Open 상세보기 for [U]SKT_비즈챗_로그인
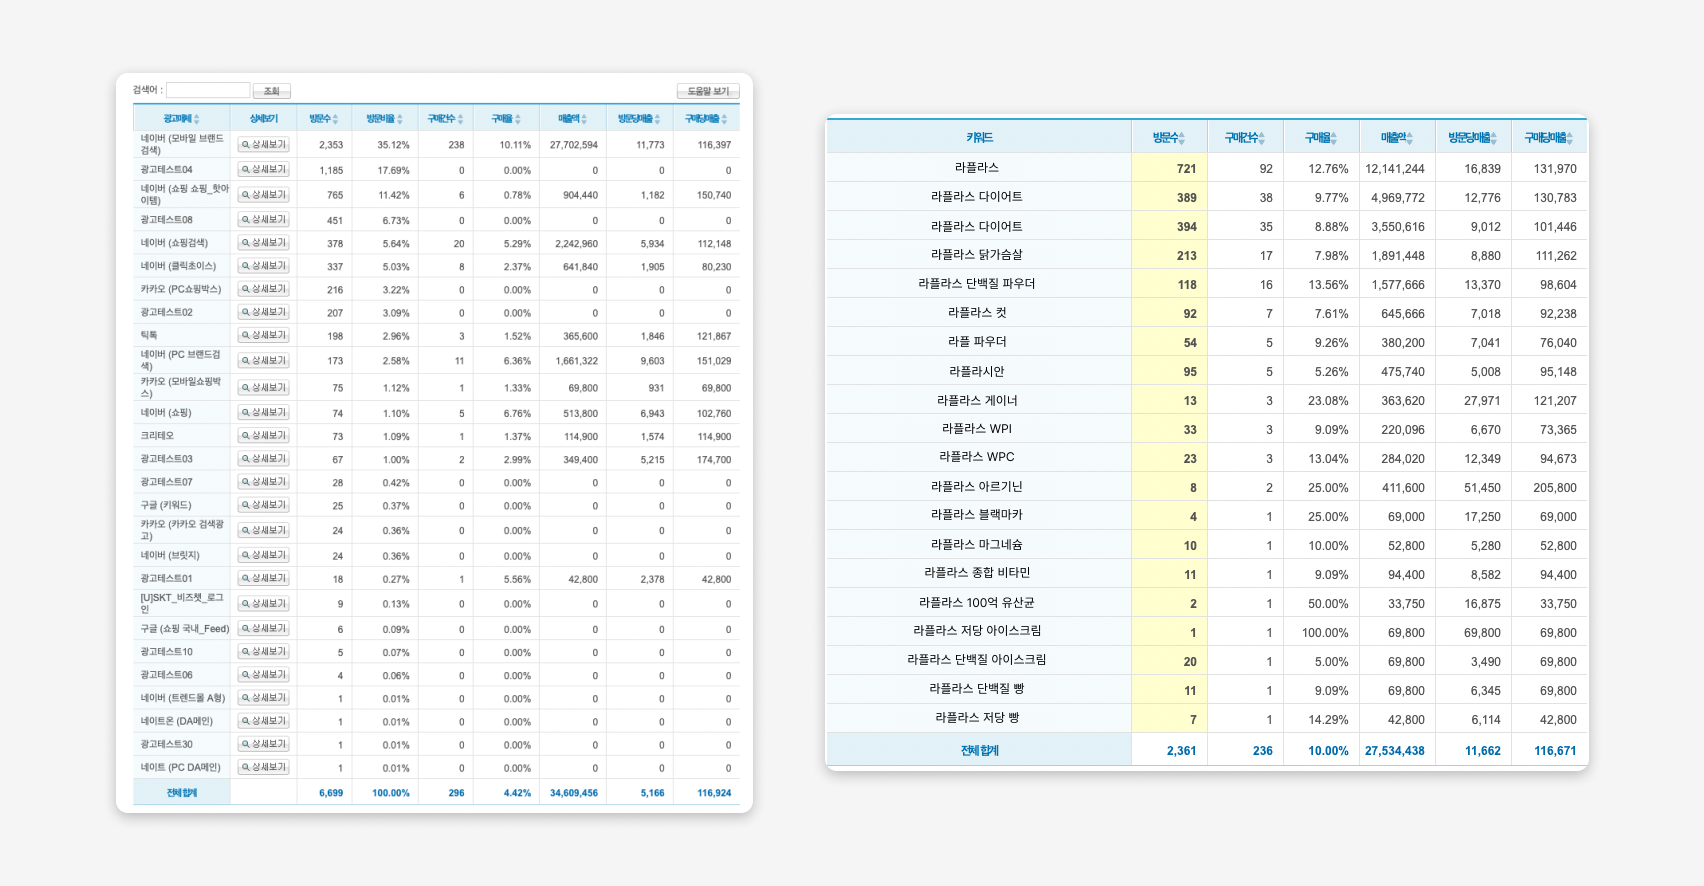This screenshot has height=886, width=1704. (263, 604)
